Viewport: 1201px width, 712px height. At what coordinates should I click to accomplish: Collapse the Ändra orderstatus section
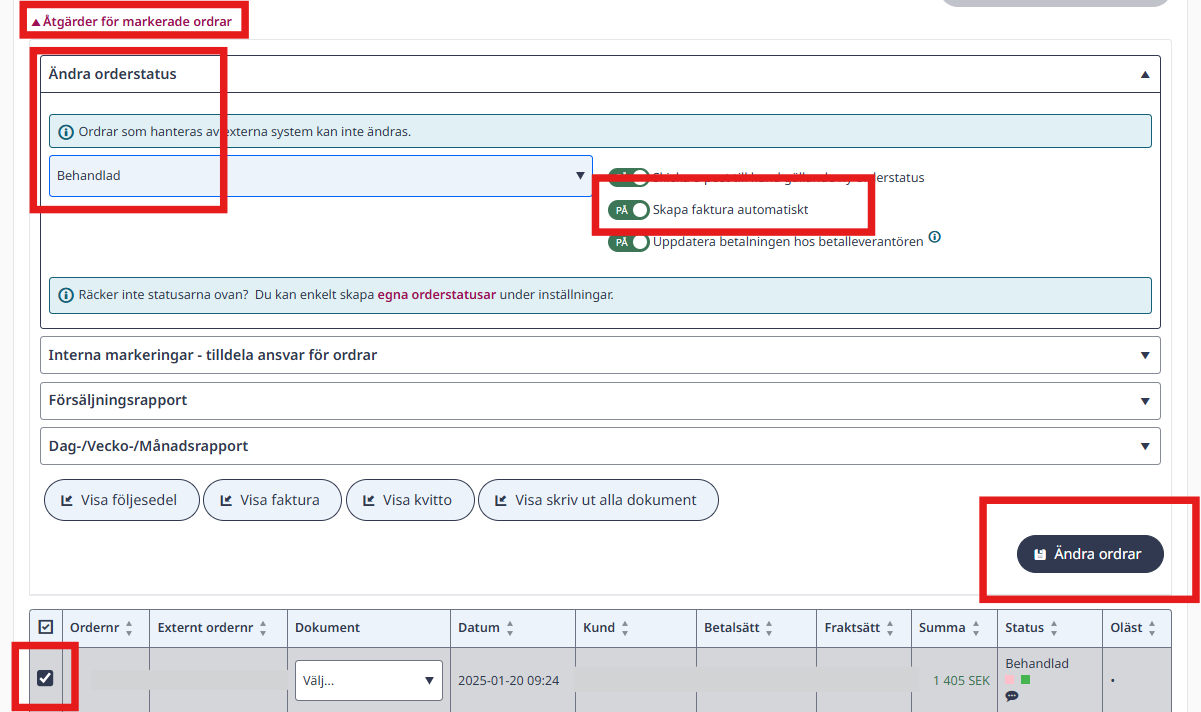600,74
